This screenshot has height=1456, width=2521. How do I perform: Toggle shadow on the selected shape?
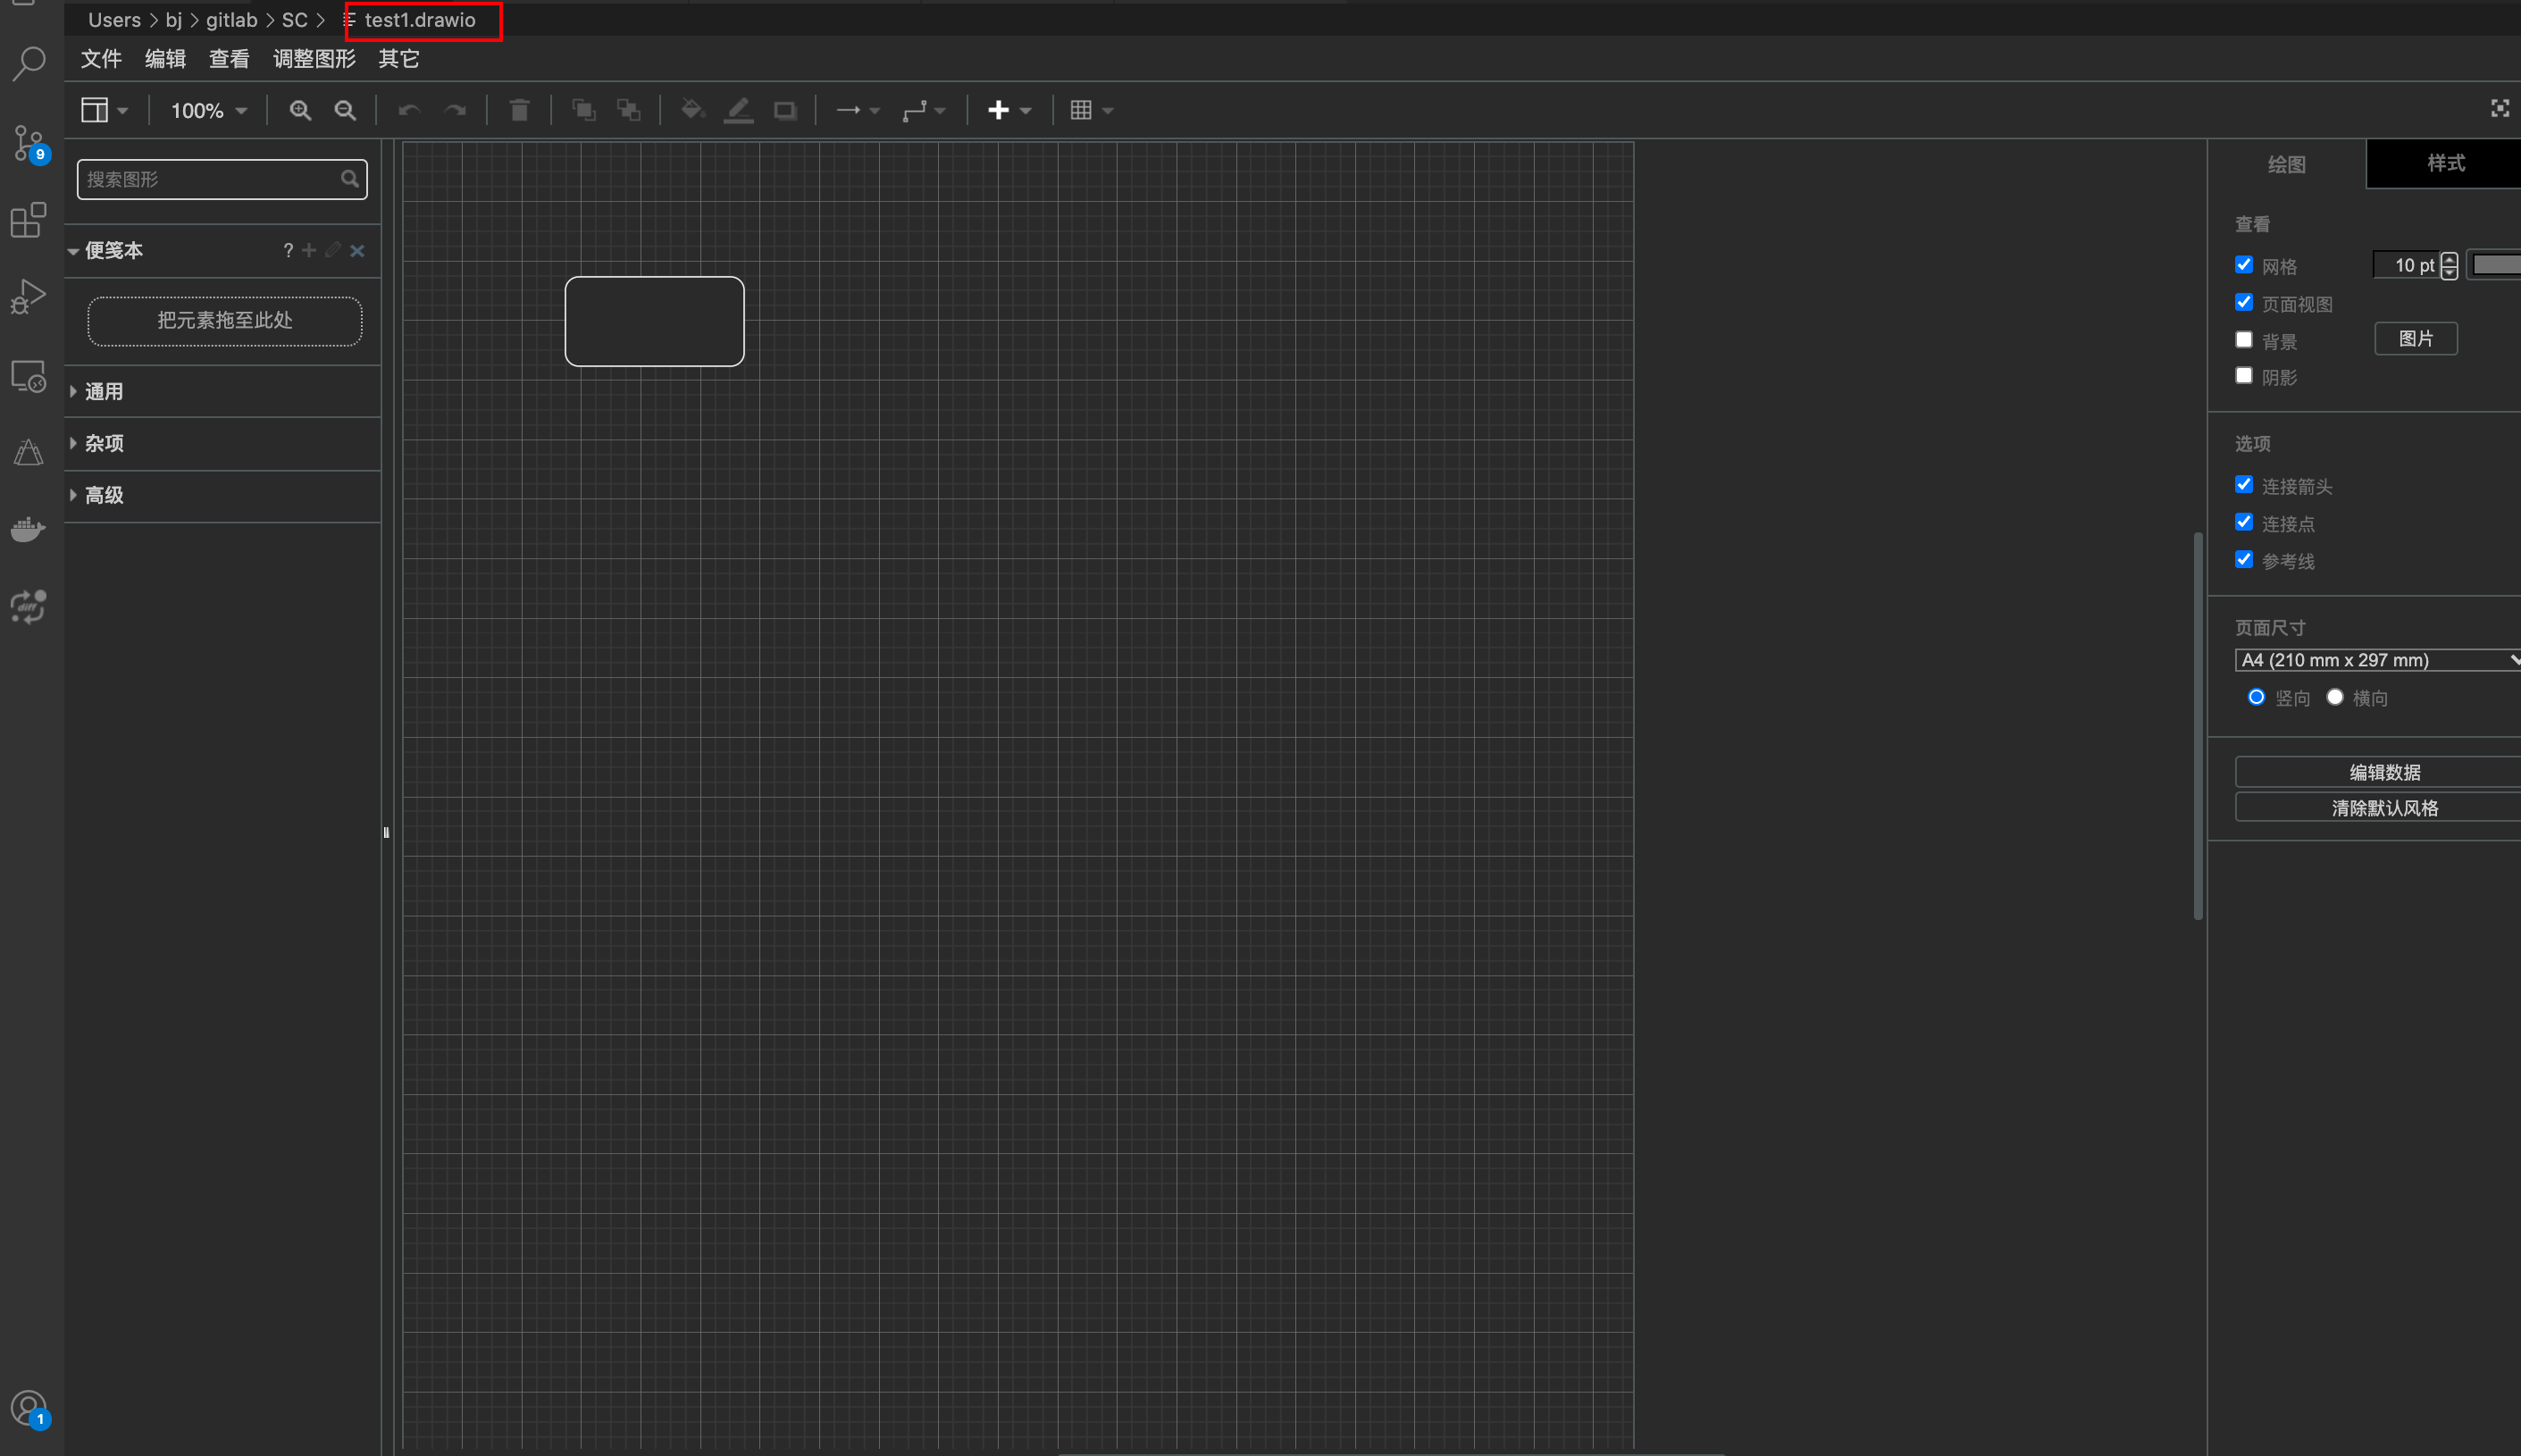pos(785,110)
